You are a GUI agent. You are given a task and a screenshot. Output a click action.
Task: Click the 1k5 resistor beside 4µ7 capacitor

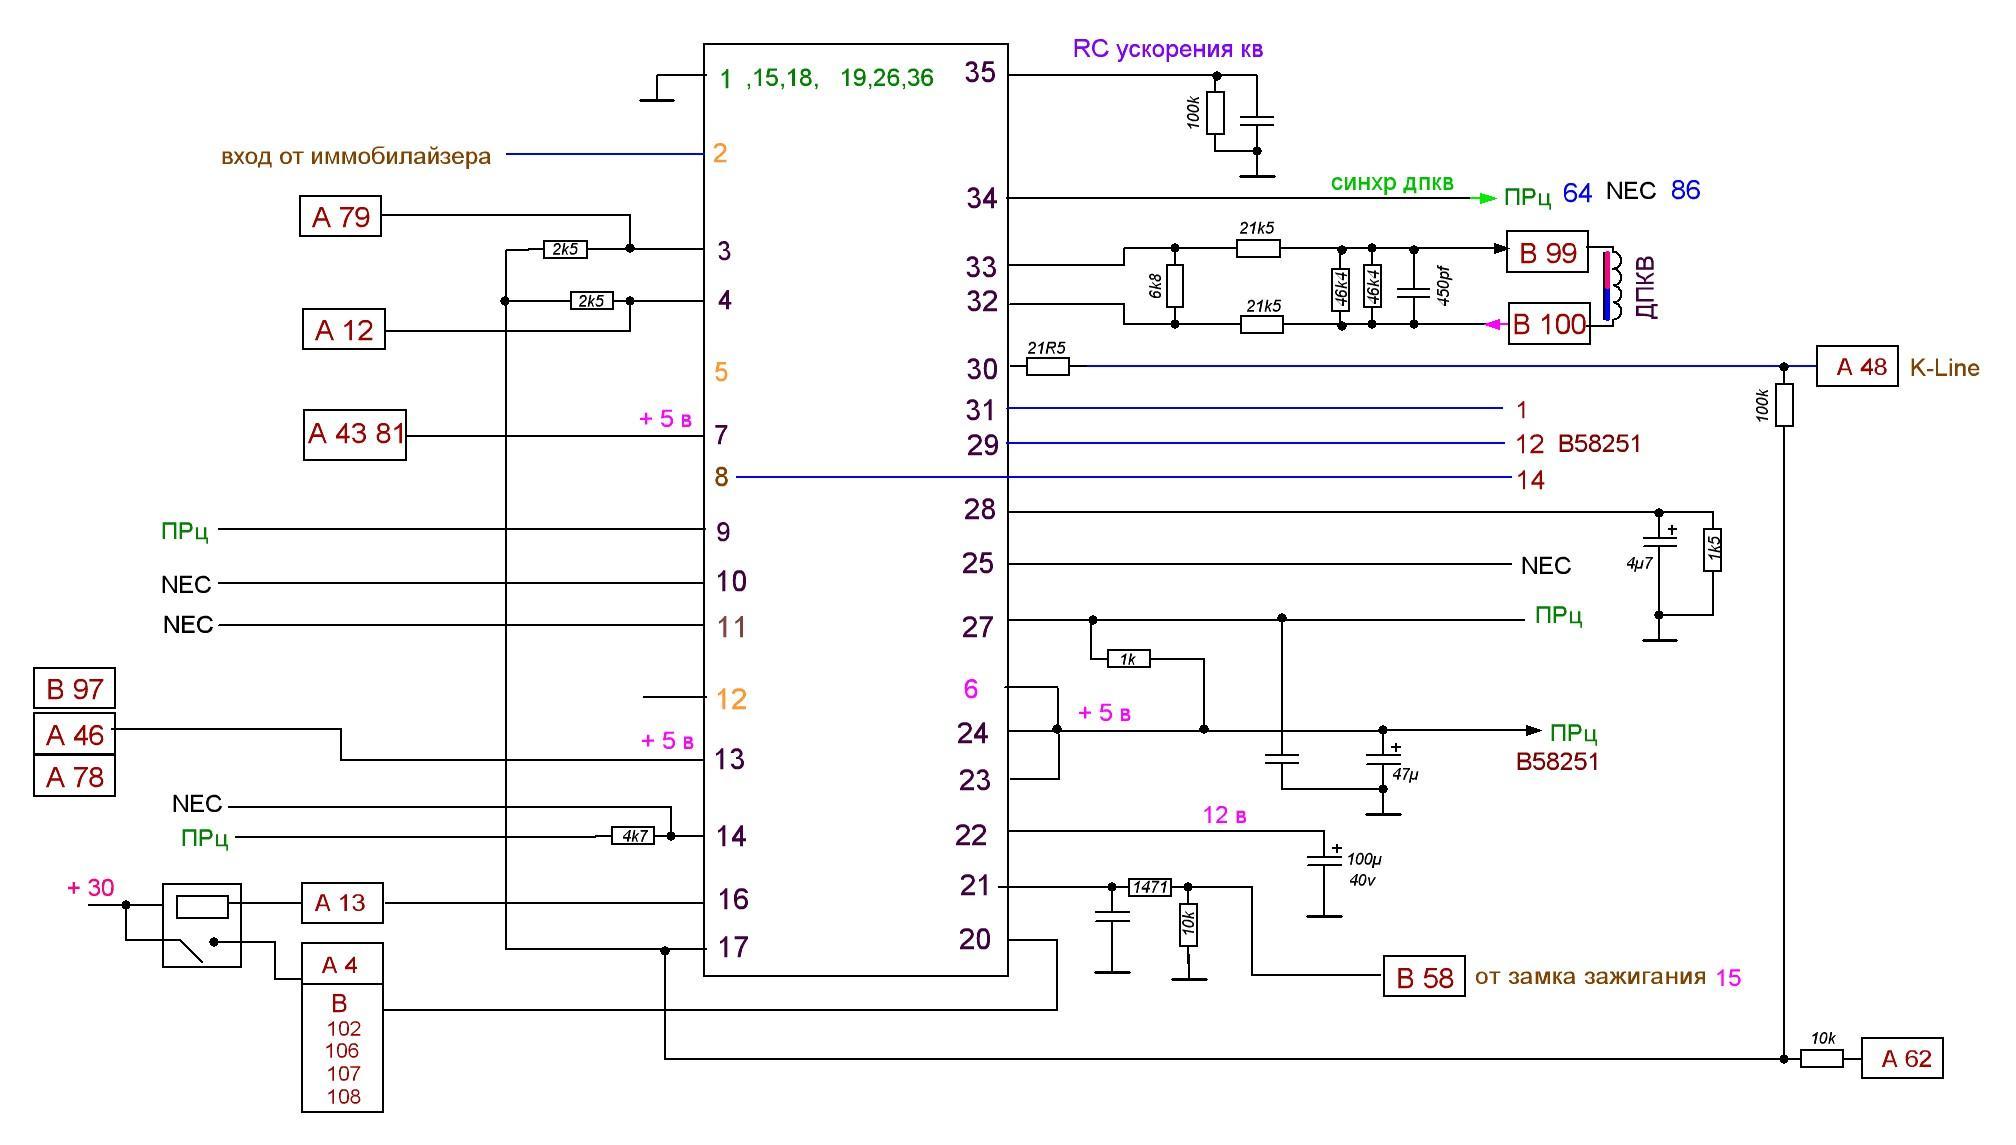point(1712,550)
